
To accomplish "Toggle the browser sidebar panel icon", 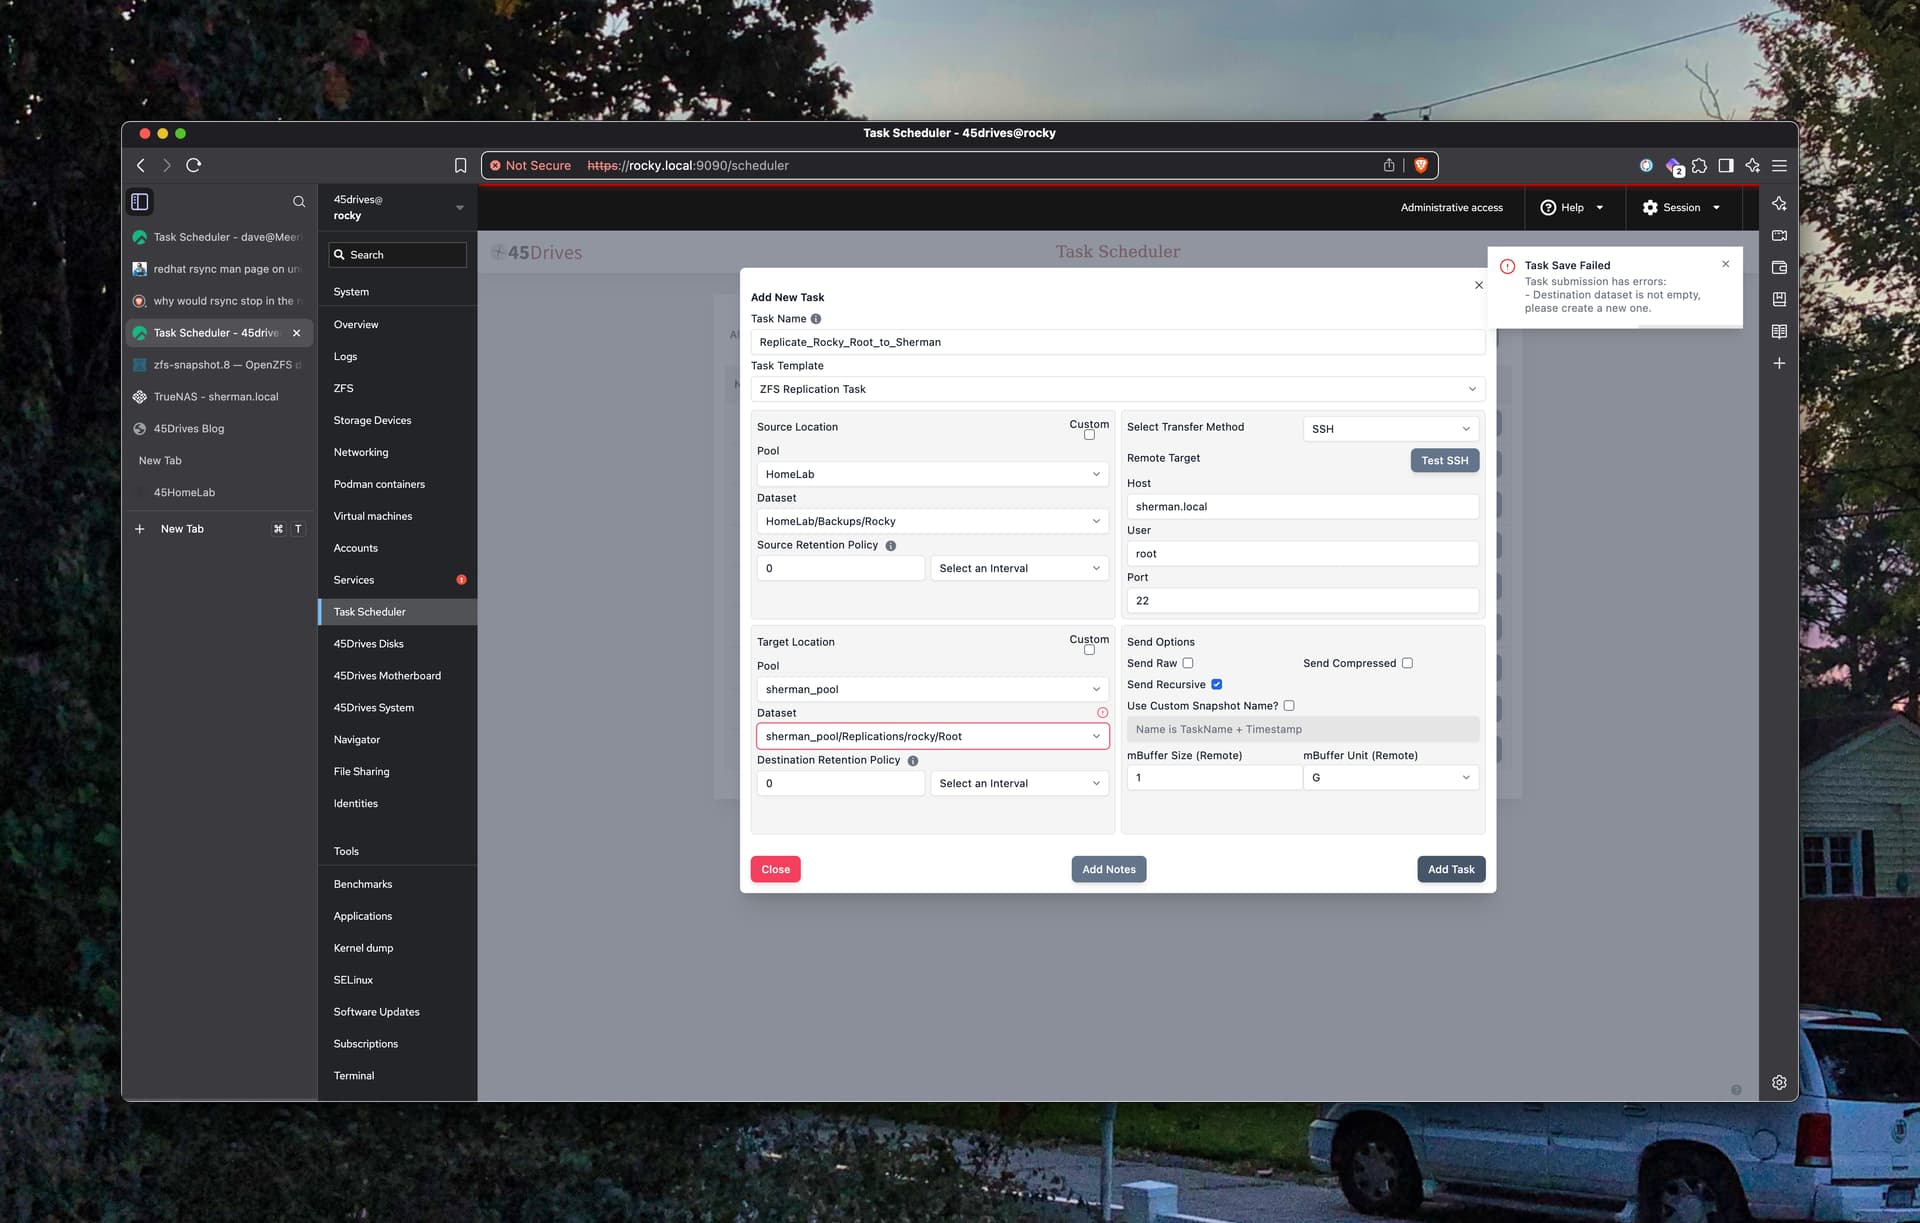I will 1725,165.
